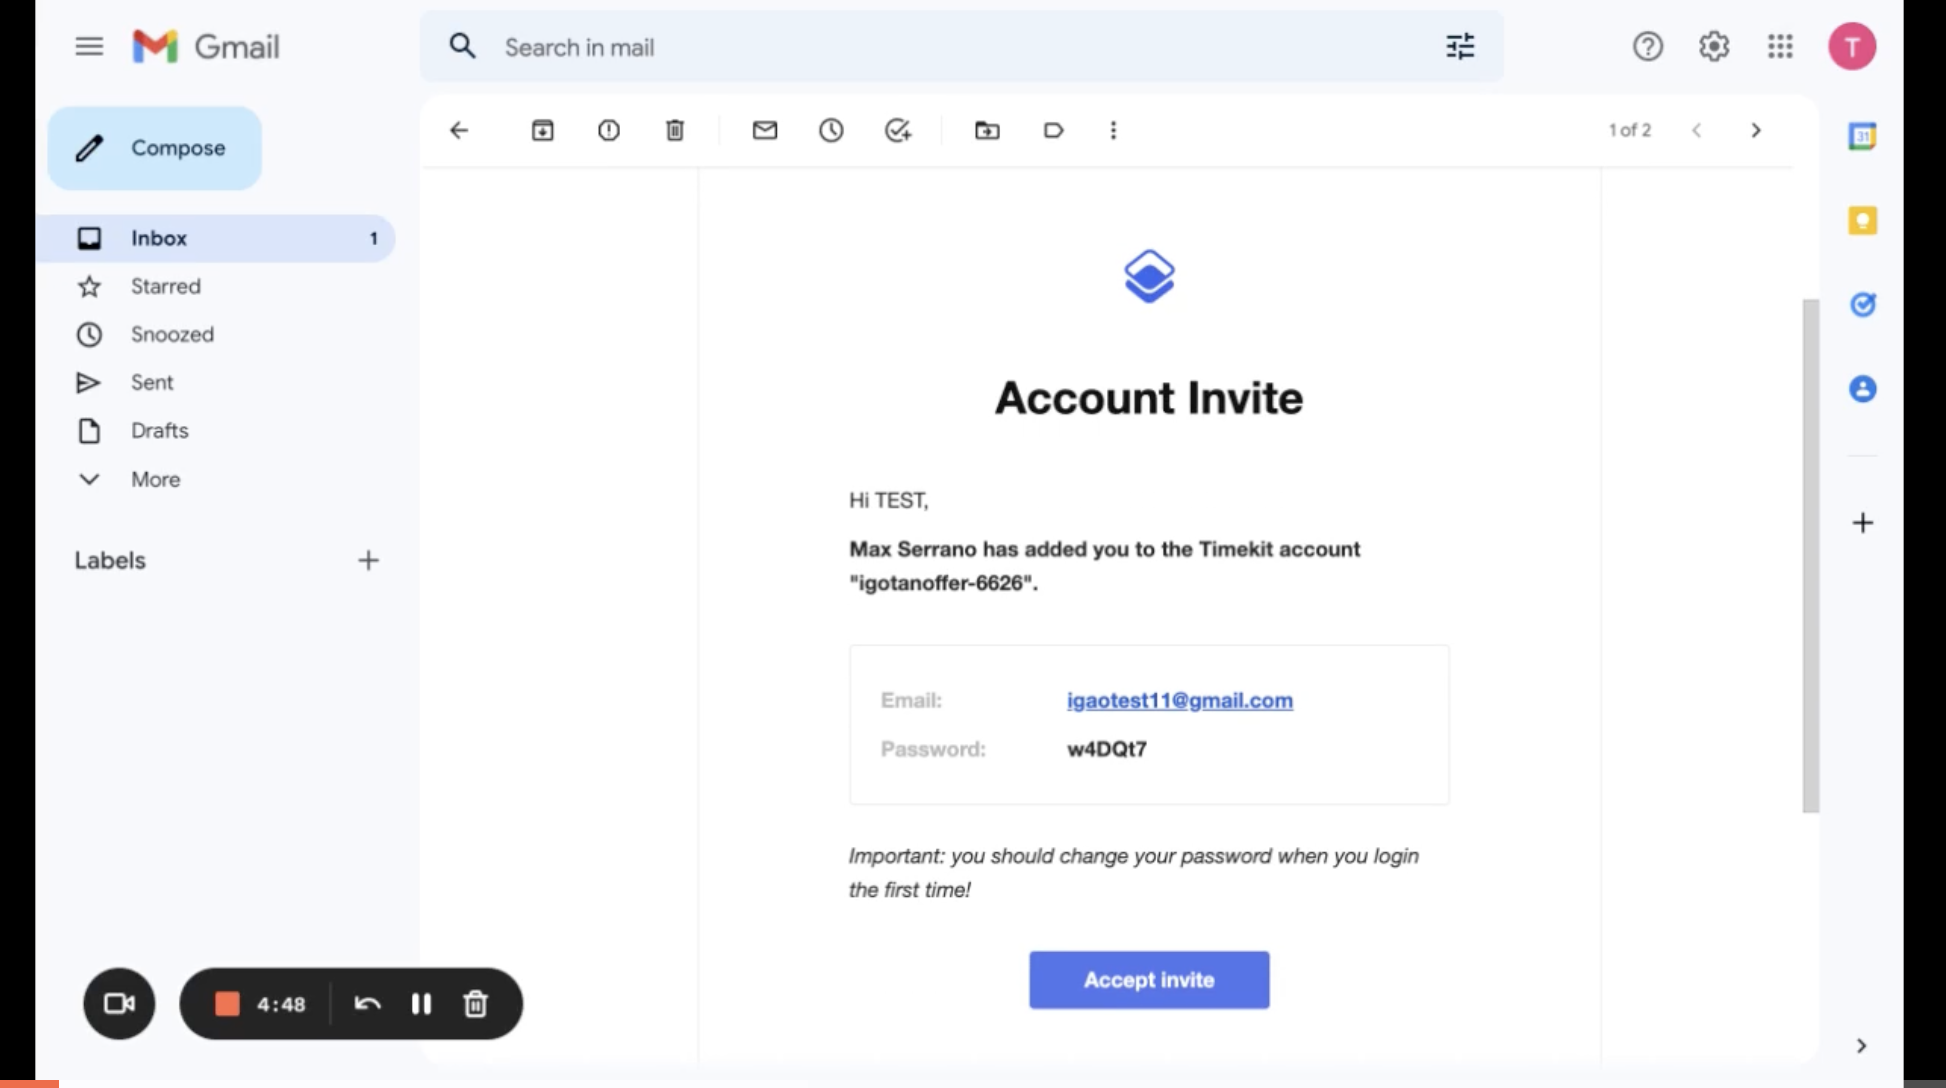This screenshot has width=1946, height=1088.
Task: Mark the email as unread
Action: point(765,130)
